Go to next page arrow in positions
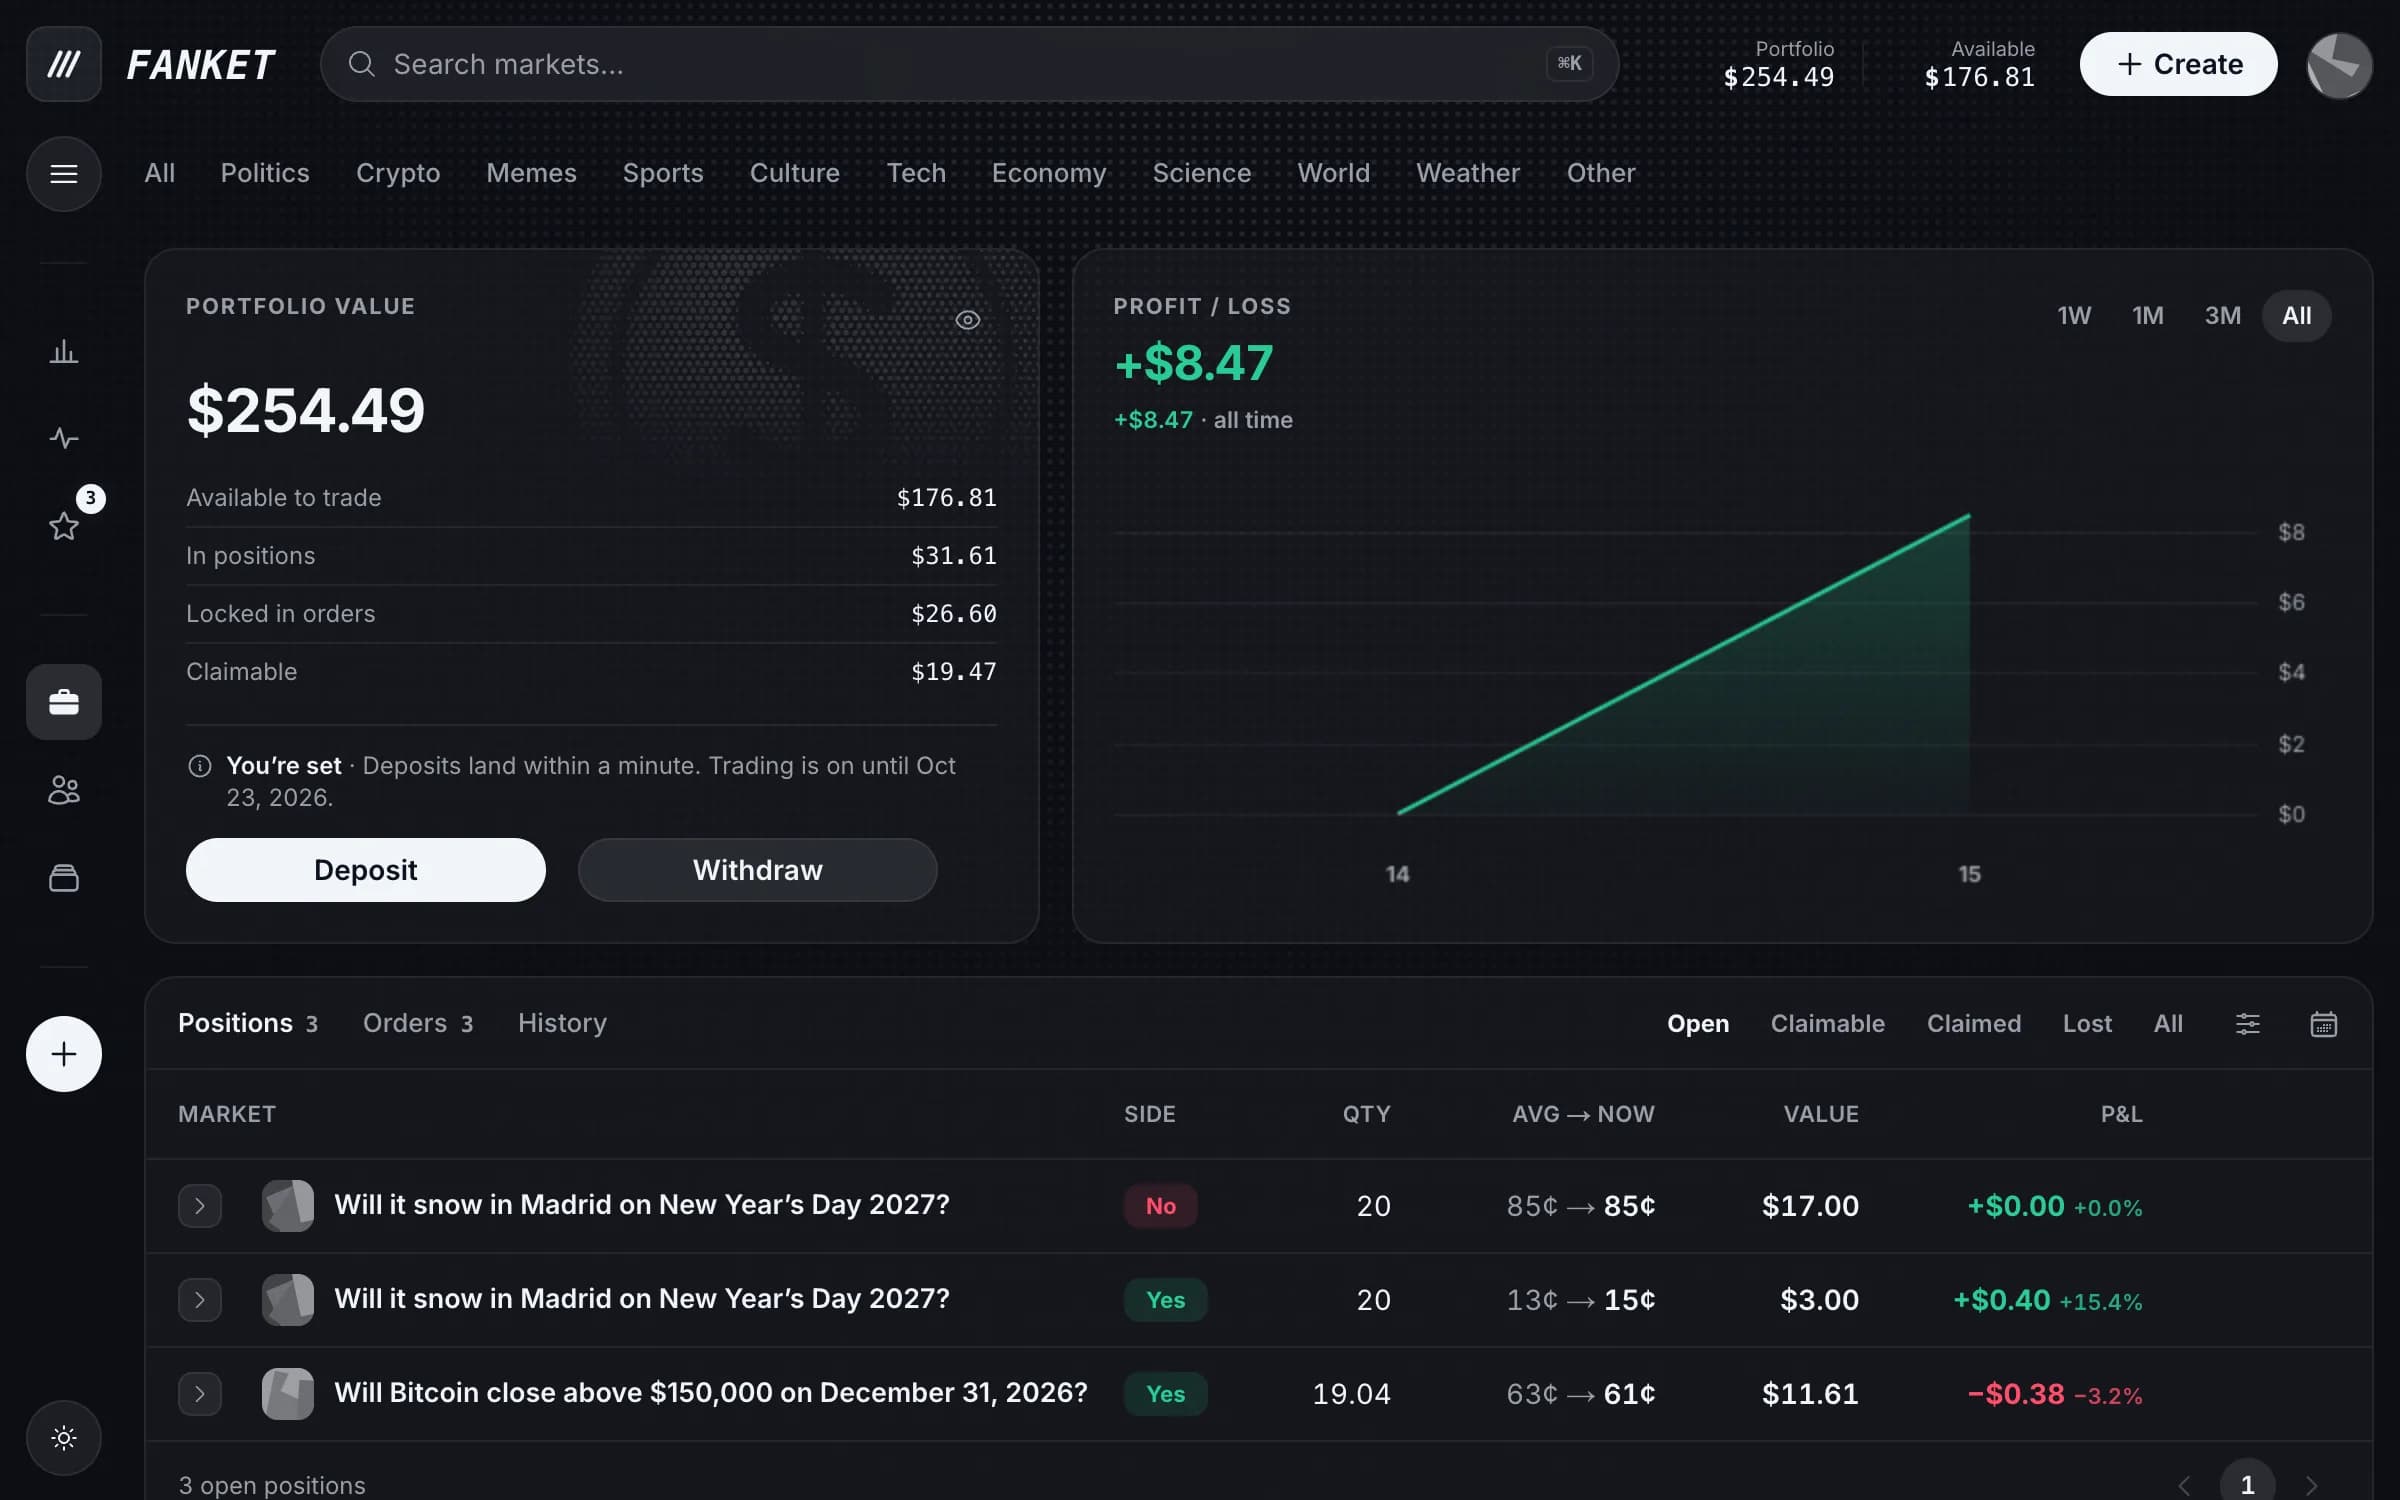Viewport: 2400px width, 1500px height. [x=2311, y=1485]
